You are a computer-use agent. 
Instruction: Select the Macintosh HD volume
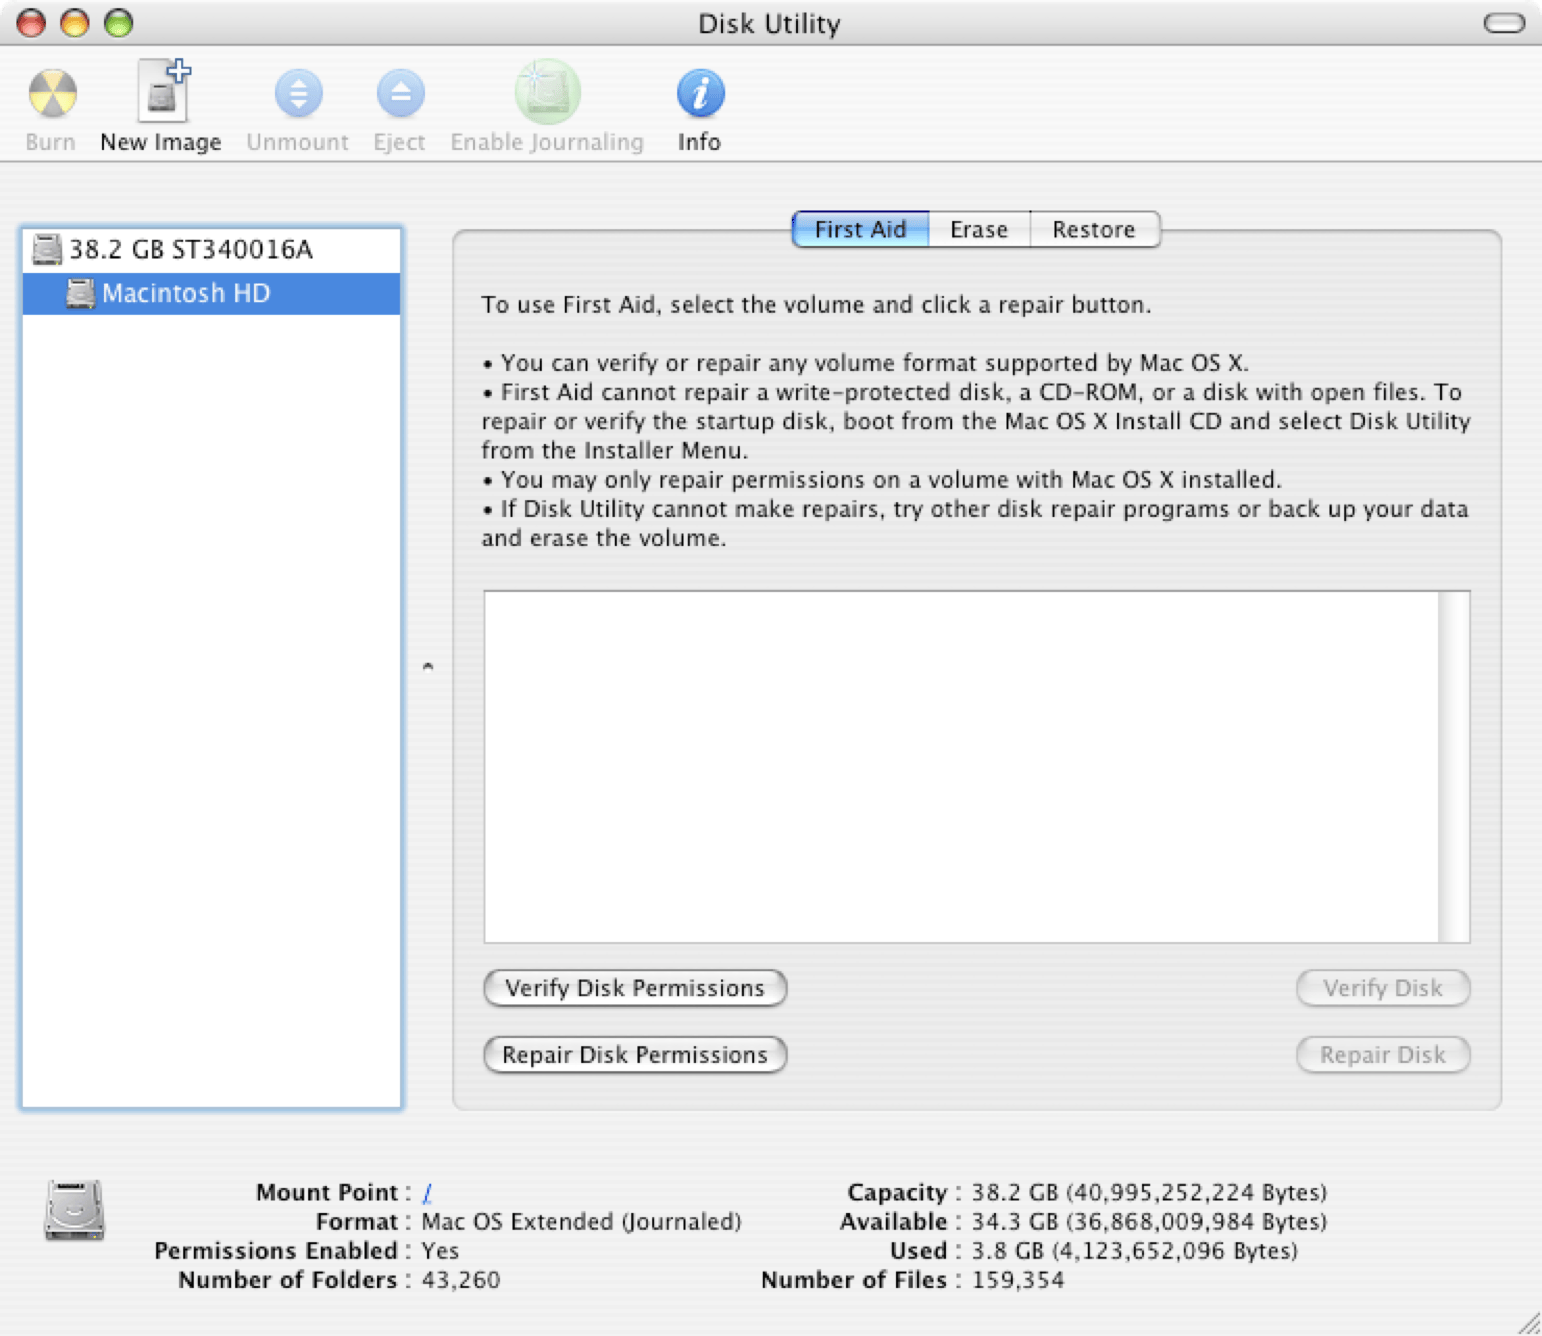(x=211, y=293)
